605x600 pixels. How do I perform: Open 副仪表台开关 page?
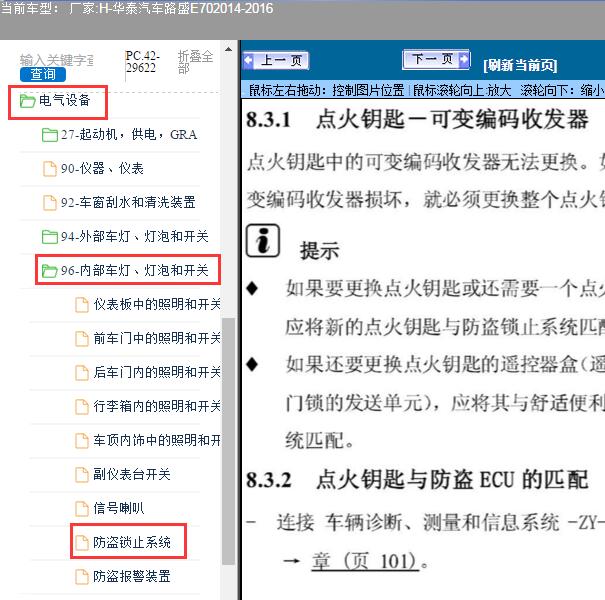132,474
